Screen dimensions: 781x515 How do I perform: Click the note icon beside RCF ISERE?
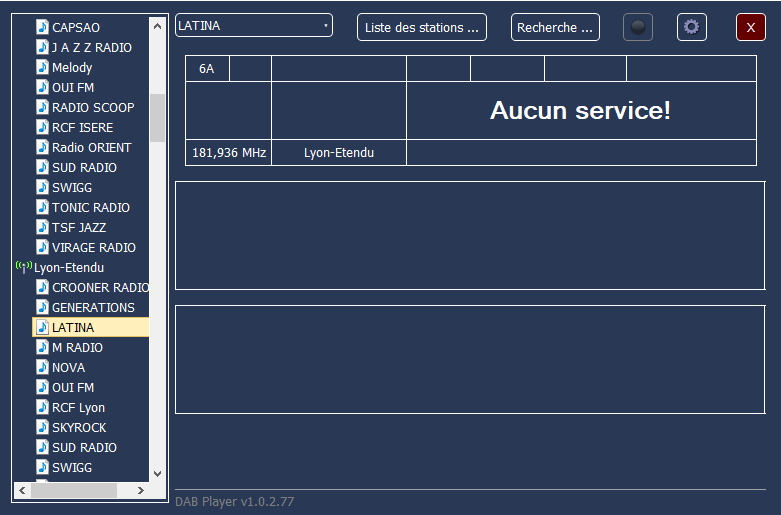(42, 127)
